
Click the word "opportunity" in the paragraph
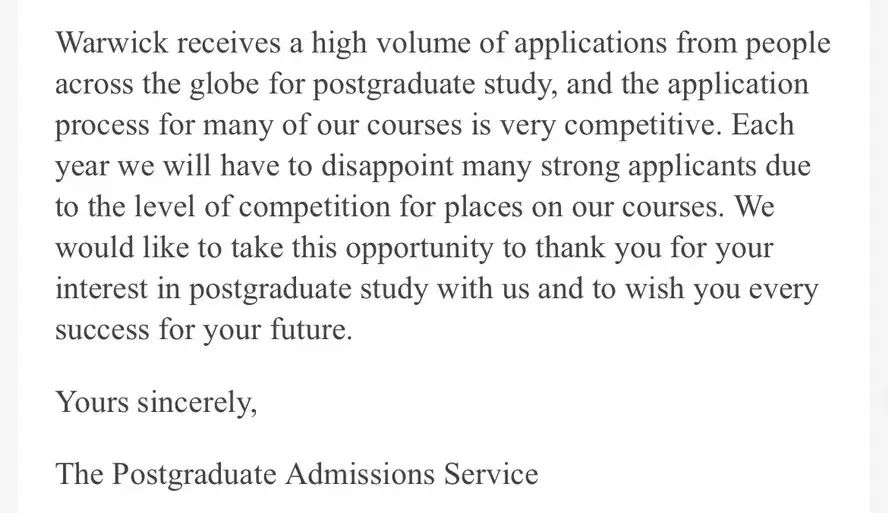pos(420,249)
